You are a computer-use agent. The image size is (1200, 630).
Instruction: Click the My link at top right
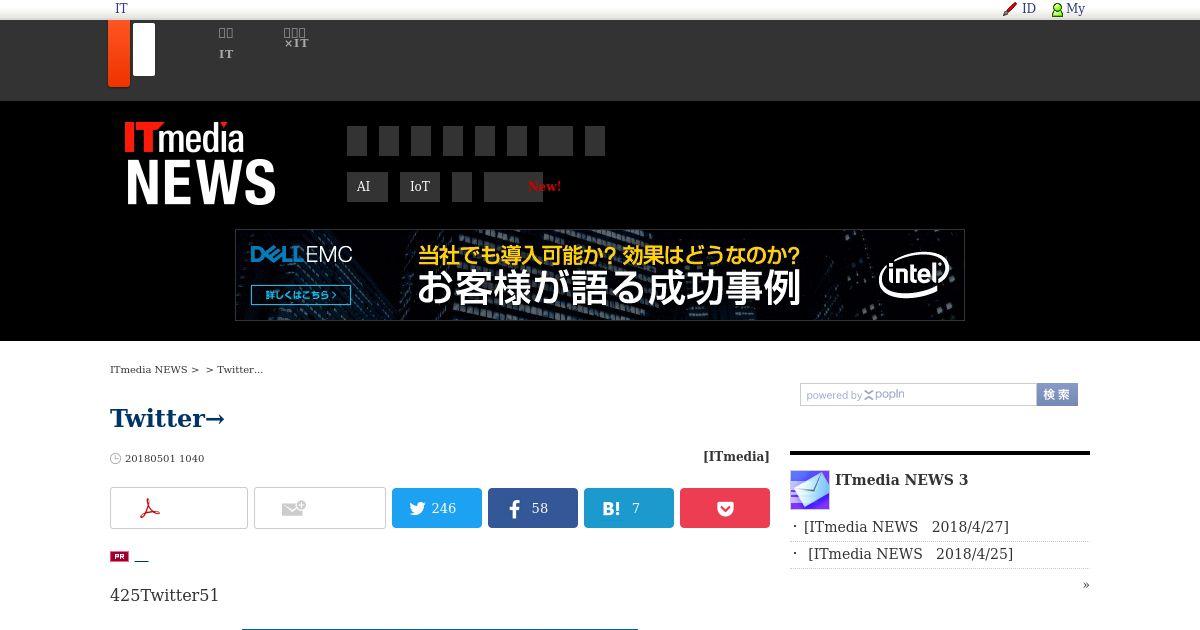click(x=1076, y=9)
